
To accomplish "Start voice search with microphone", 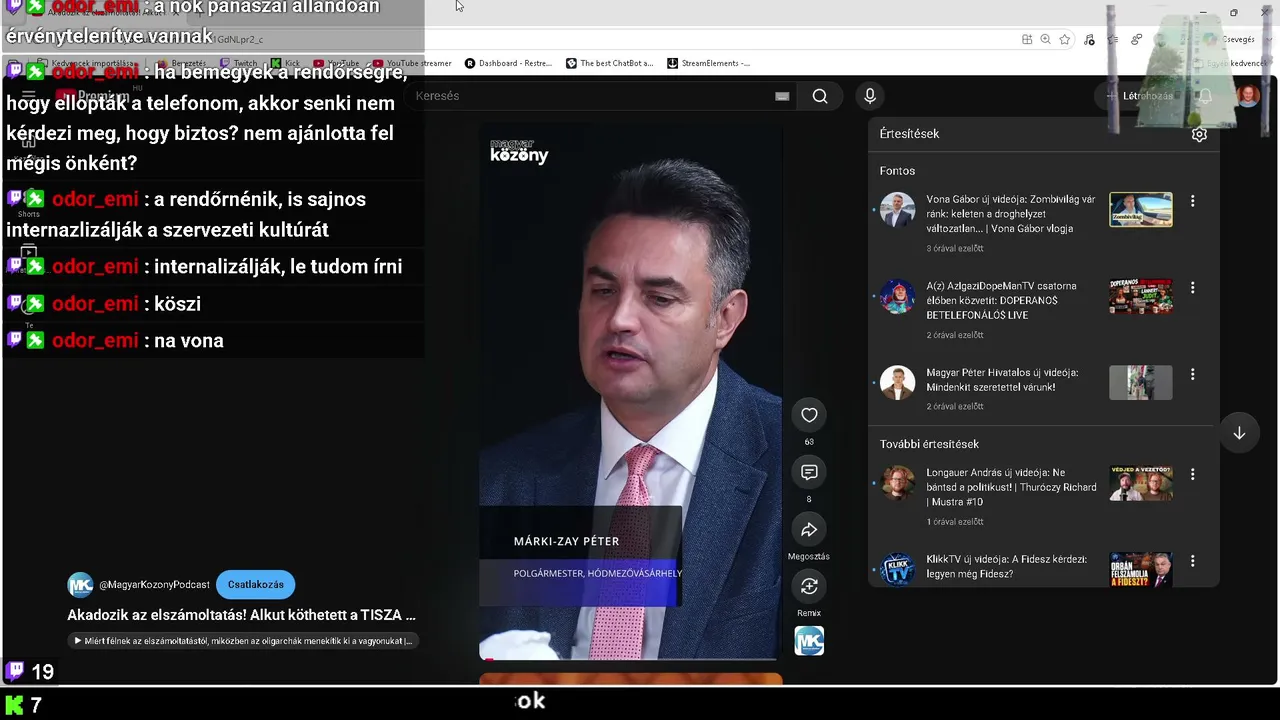I will tap(870, 96).
